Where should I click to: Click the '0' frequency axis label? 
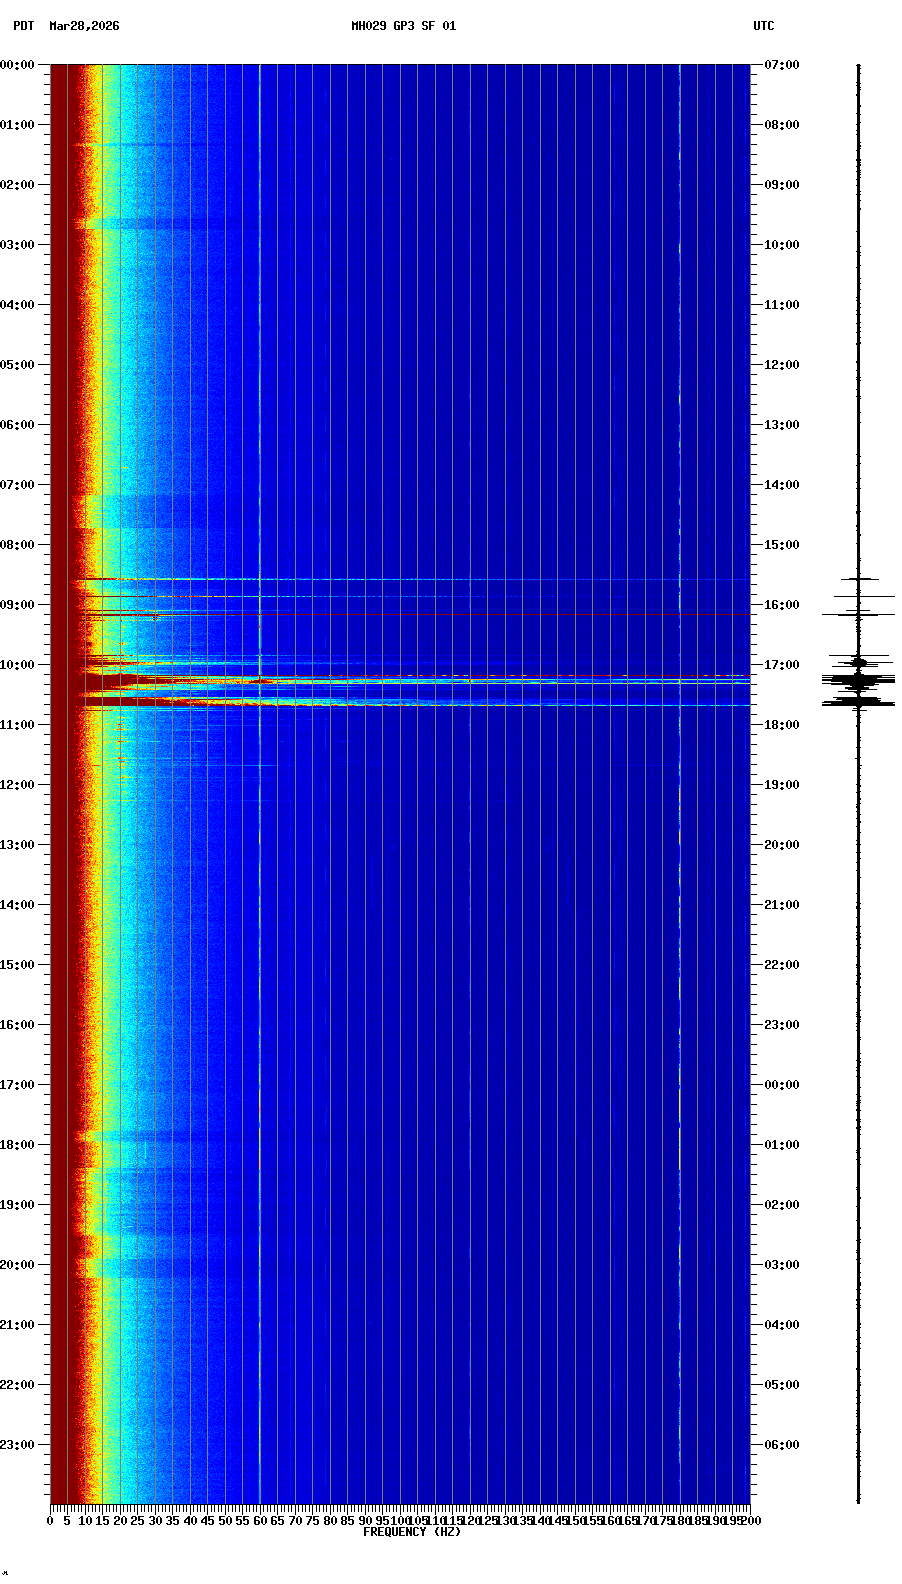coord(50,1521)
